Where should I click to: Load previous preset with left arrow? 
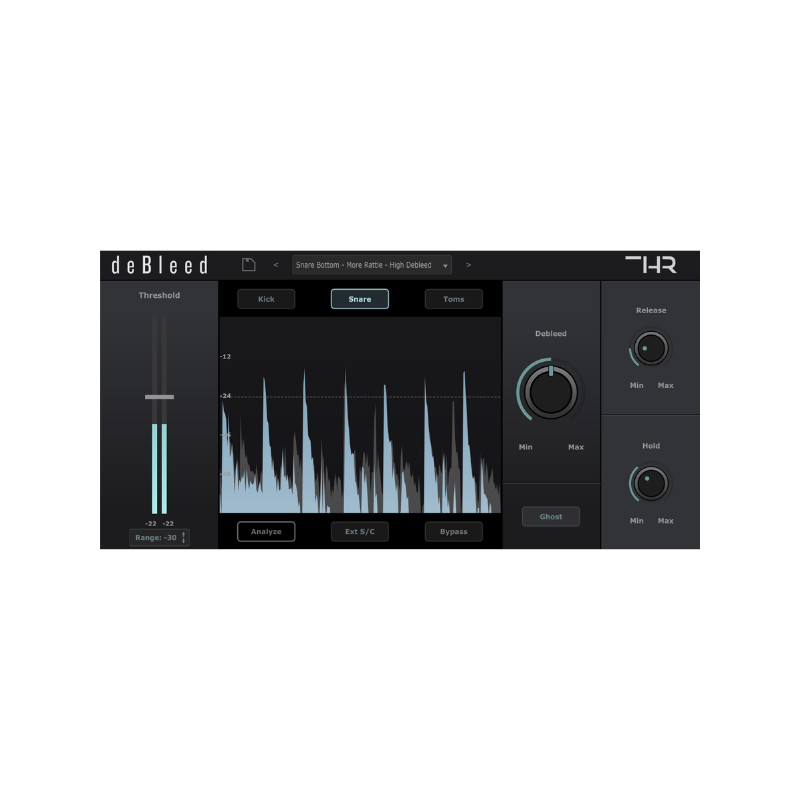click(277, 264)
